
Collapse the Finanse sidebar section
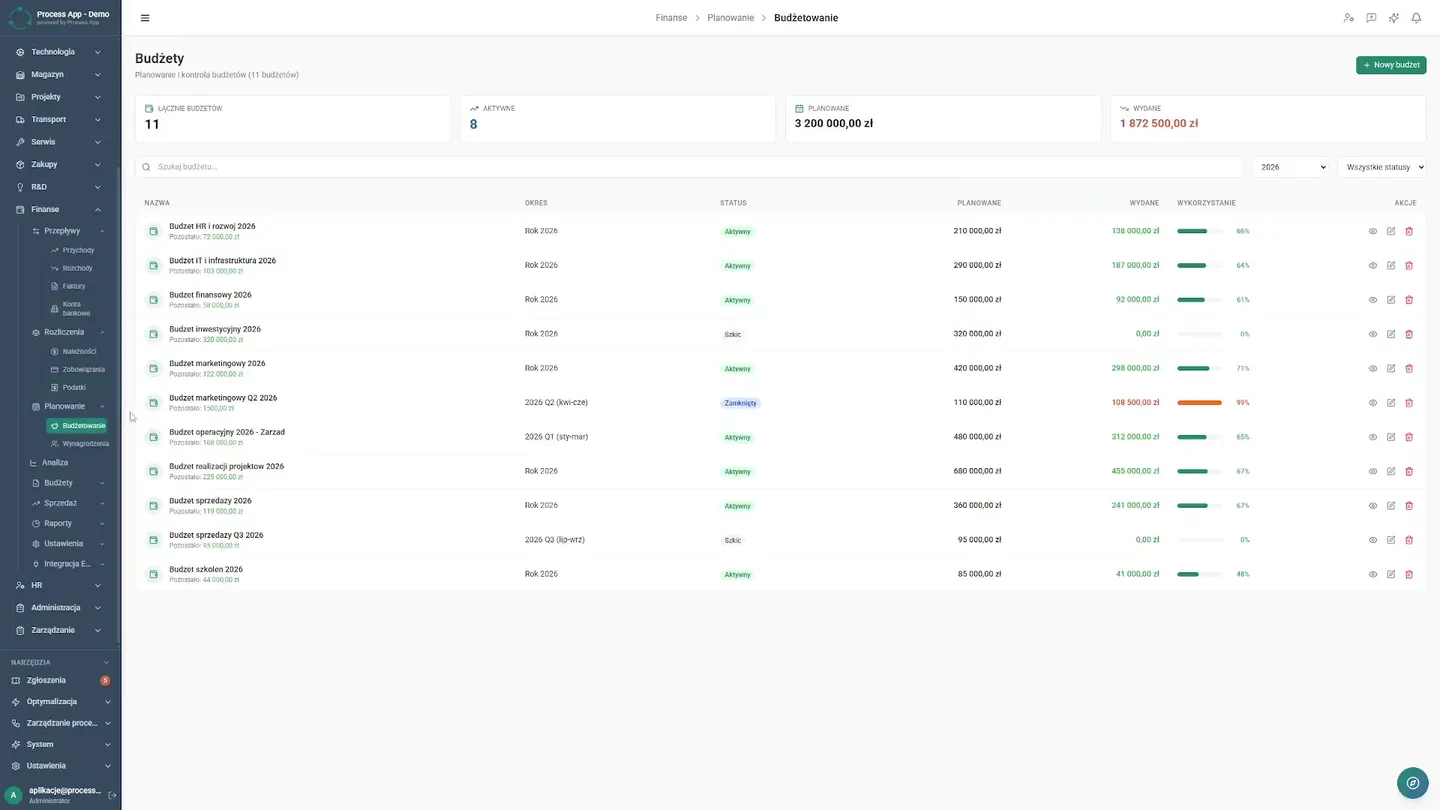pyautogui.click(x=59, y=209)
